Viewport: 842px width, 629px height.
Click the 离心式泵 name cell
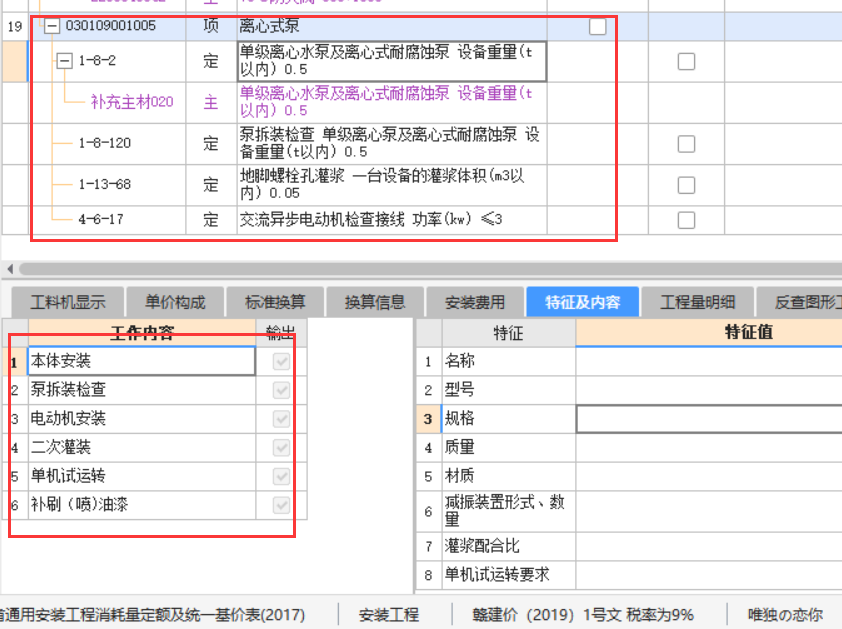[x=392, y=26]
